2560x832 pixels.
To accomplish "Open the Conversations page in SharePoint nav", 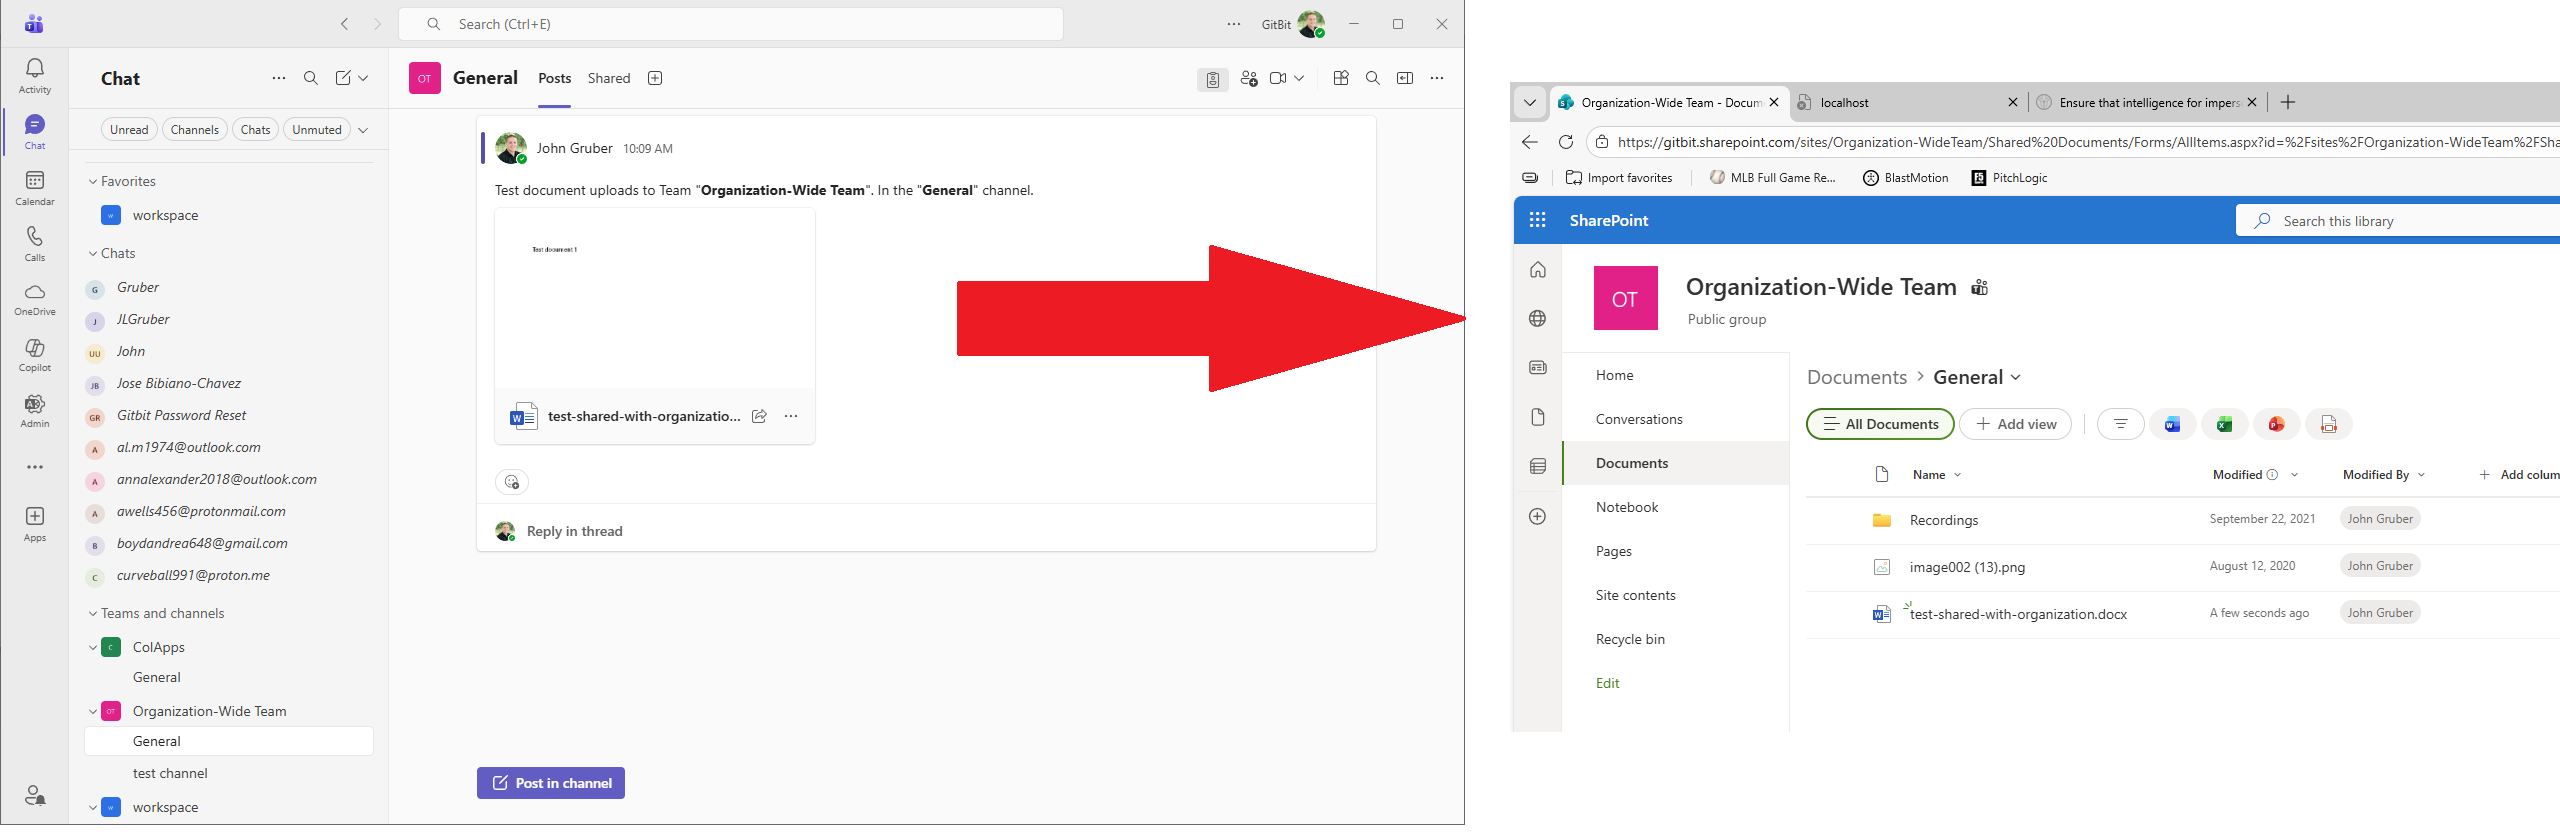I will pos(1639,419).
